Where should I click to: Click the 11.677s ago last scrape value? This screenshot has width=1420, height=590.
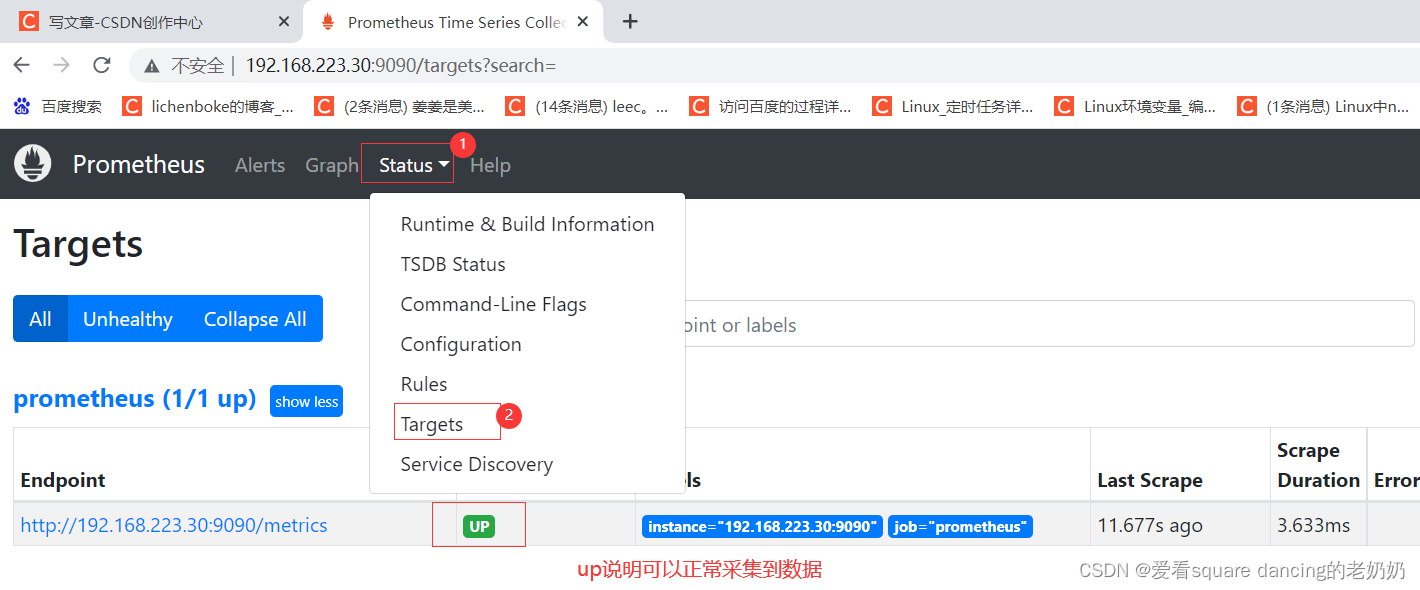1150,525
